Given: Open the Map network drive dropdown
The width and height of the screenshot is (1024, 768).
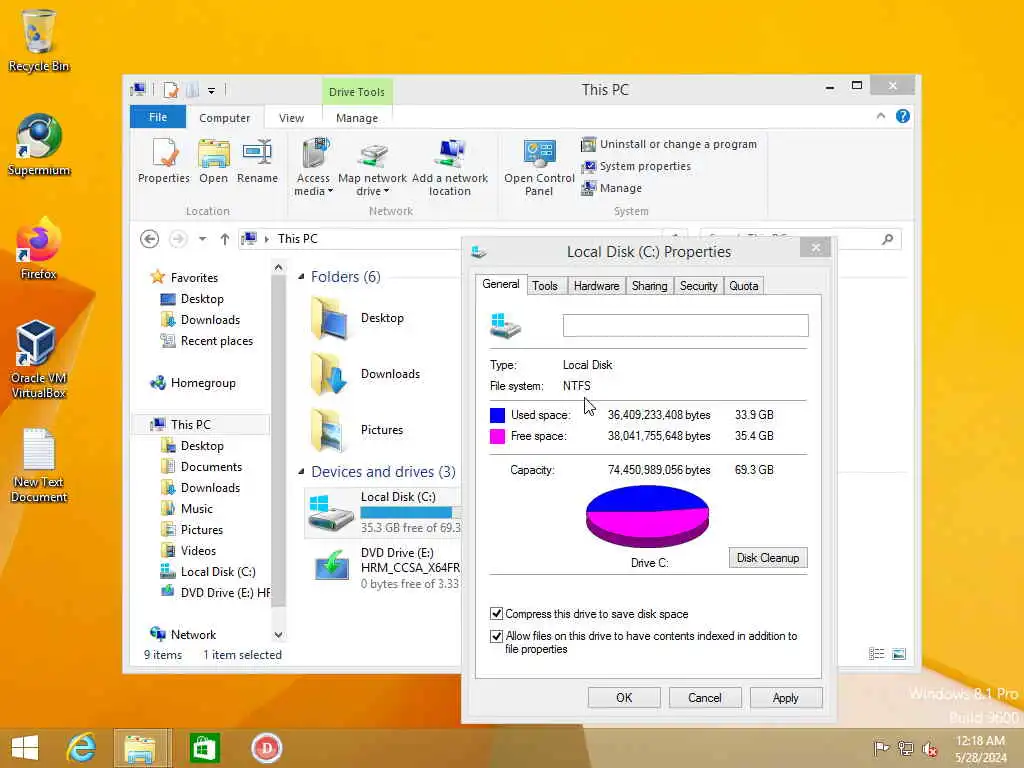Looking at the screenshot, I should pyautogui.click(x=372, y=167).
